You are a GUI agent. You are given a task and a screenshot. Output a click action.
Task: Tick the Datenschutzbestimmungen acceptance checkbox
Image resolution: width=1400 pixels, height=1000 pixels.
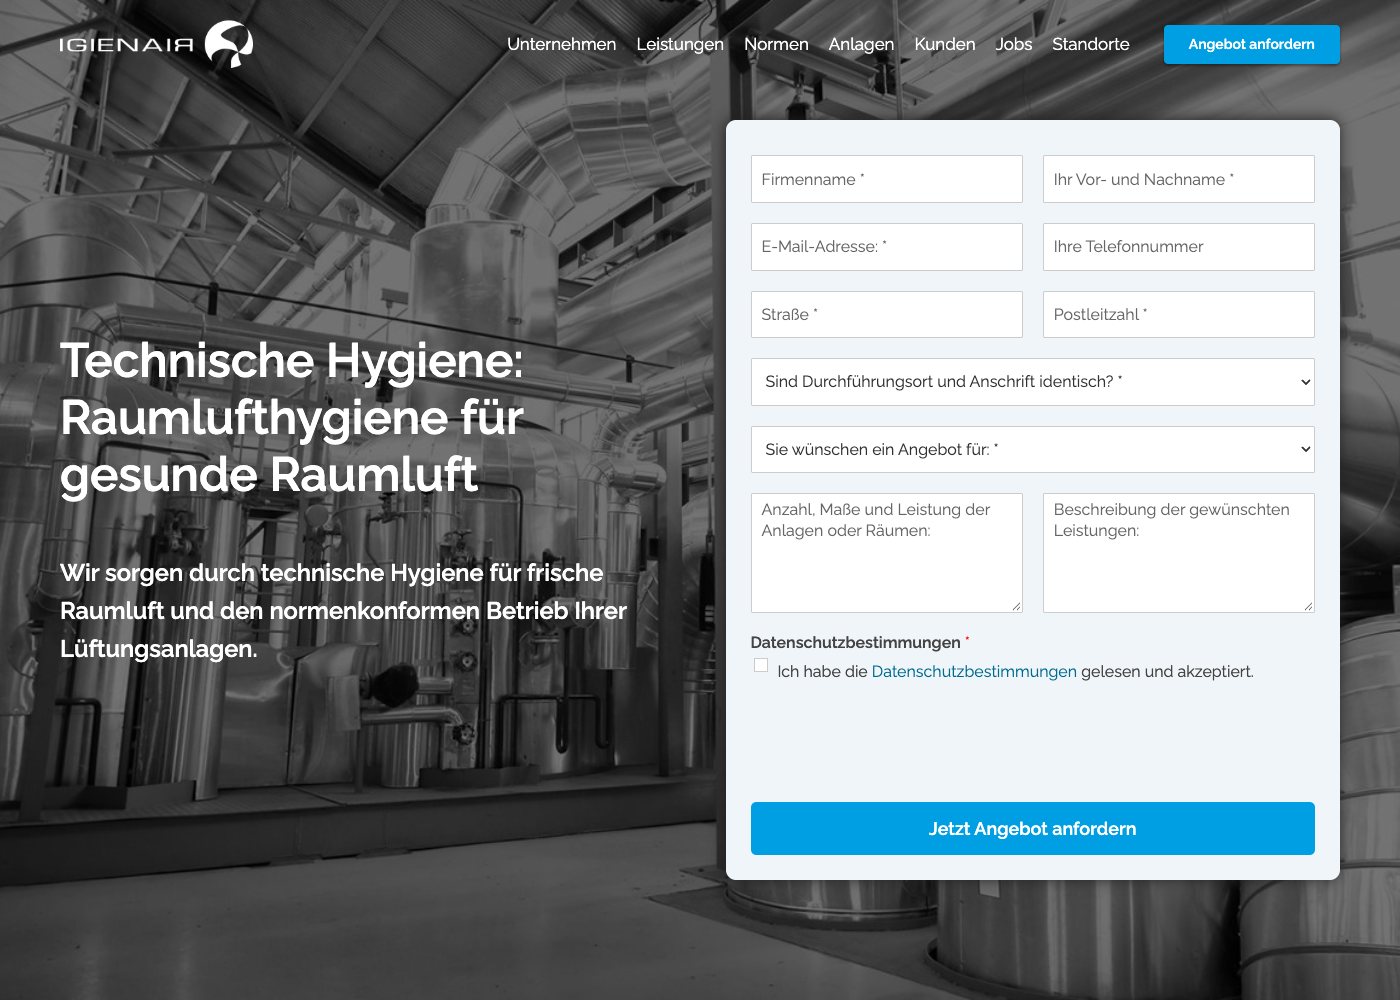pos(761,665)
